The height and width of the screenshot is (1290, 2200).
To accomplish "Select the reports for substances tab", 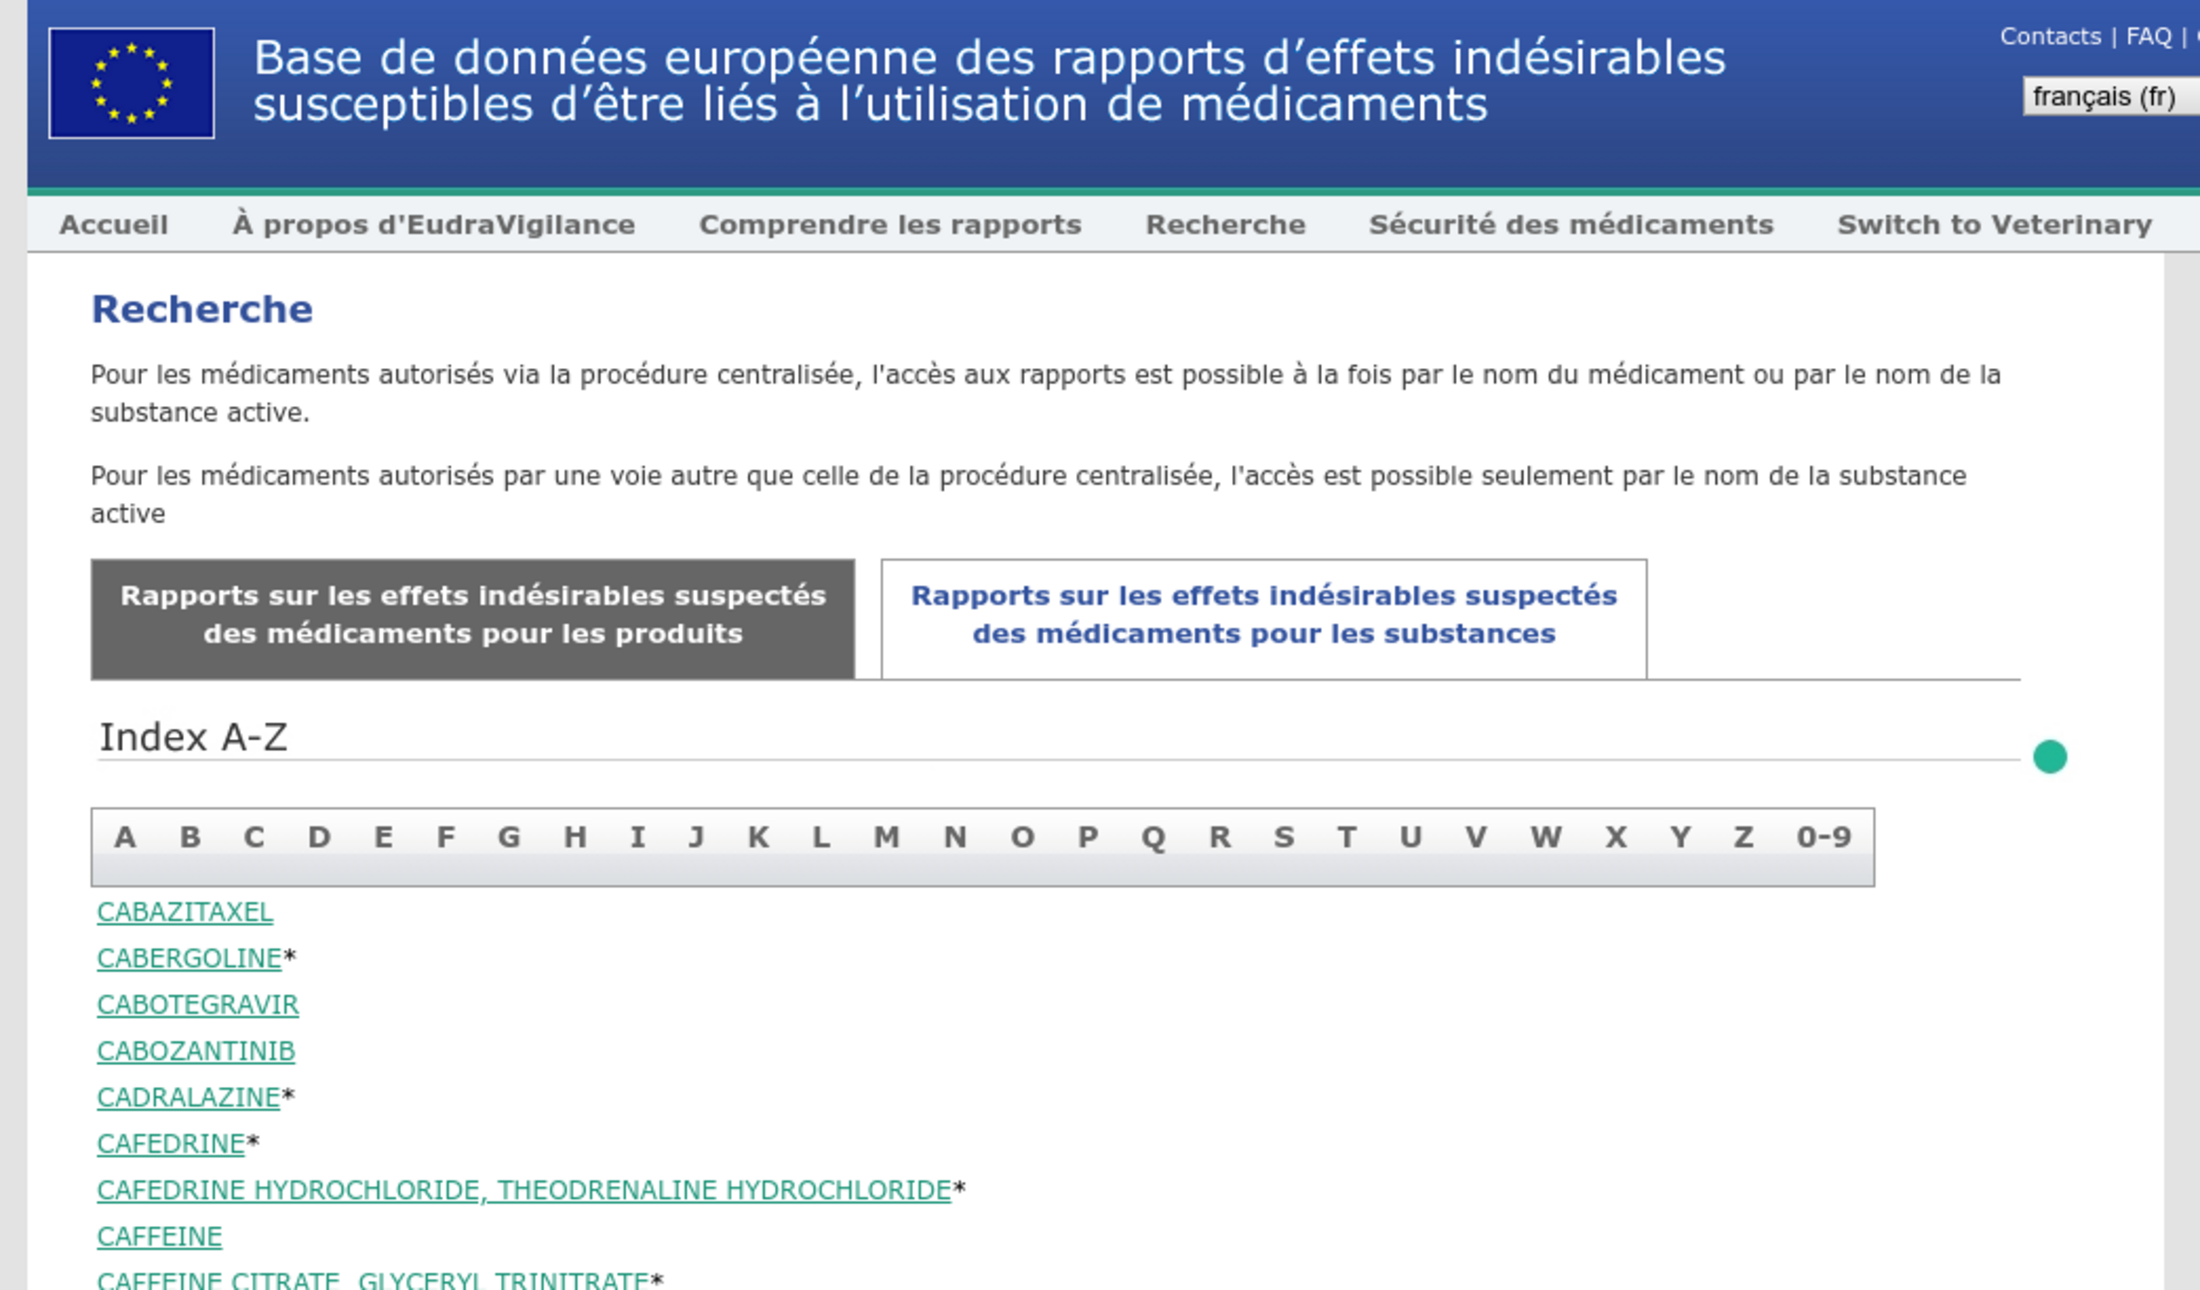I will pyautogui.click(x=1264, y=619).
